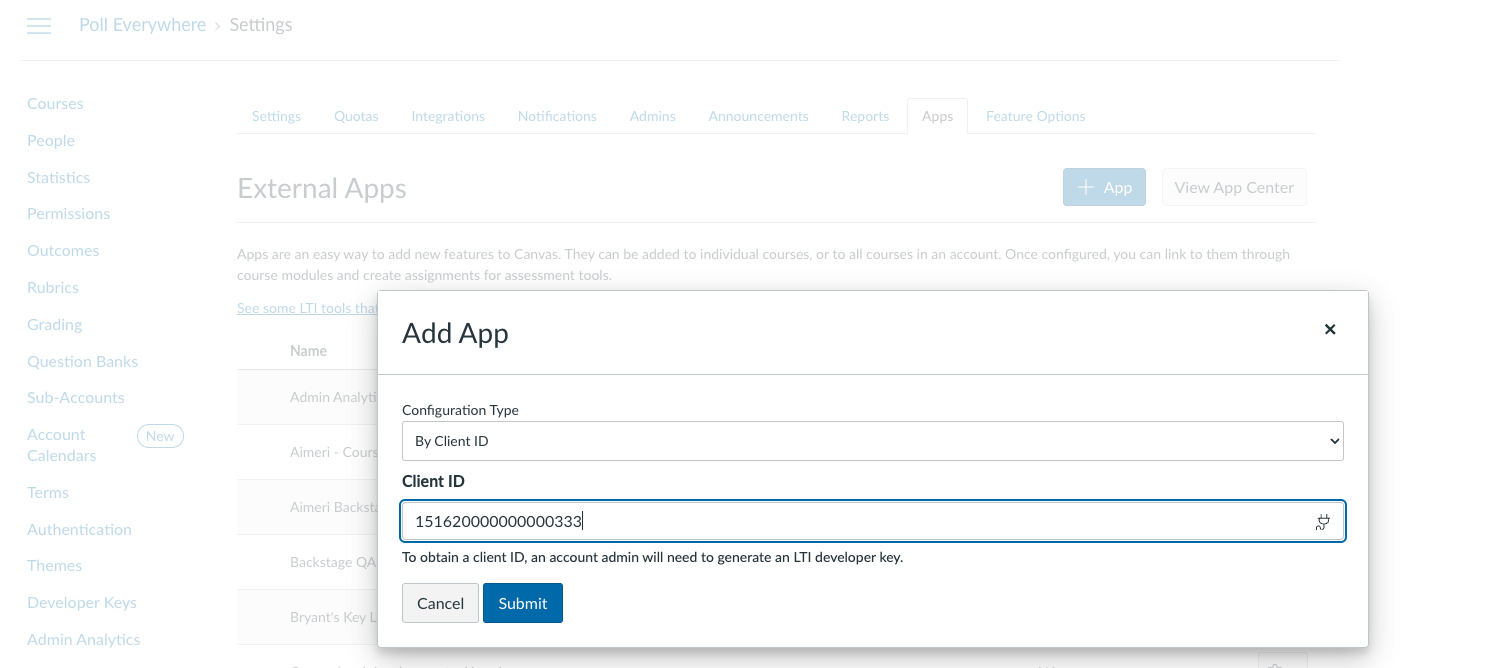Click the Name column header
This screenshot has width=1488, height=668.
[x=308, y=351]
